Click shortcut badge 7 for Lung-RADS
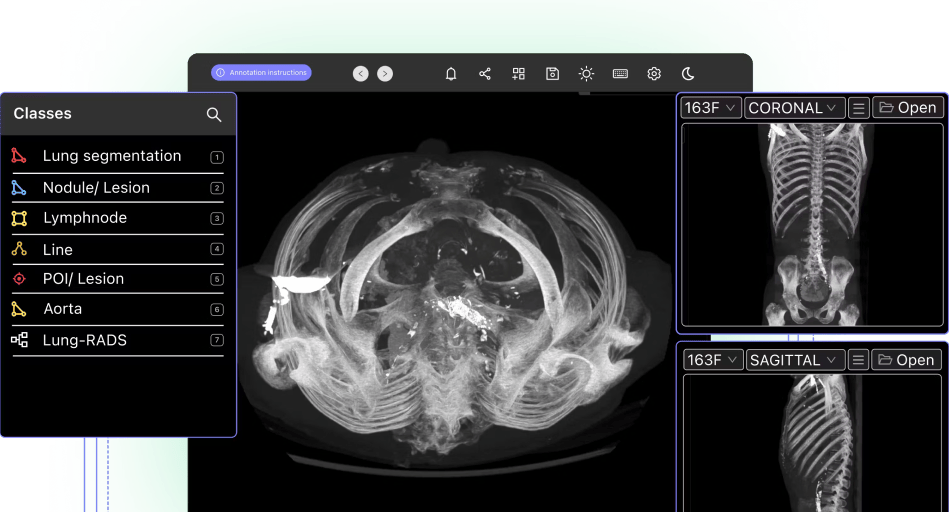 point(217,340)
